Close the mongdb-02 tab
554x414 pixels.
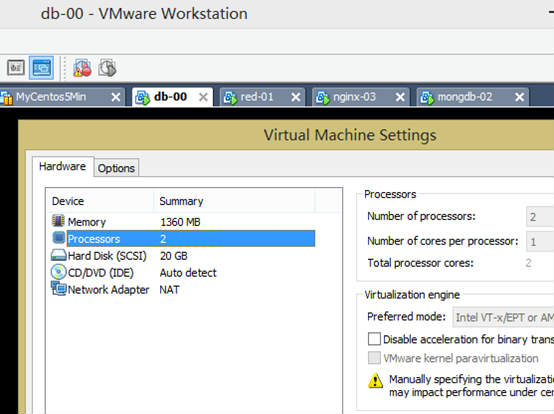[519, 97]
